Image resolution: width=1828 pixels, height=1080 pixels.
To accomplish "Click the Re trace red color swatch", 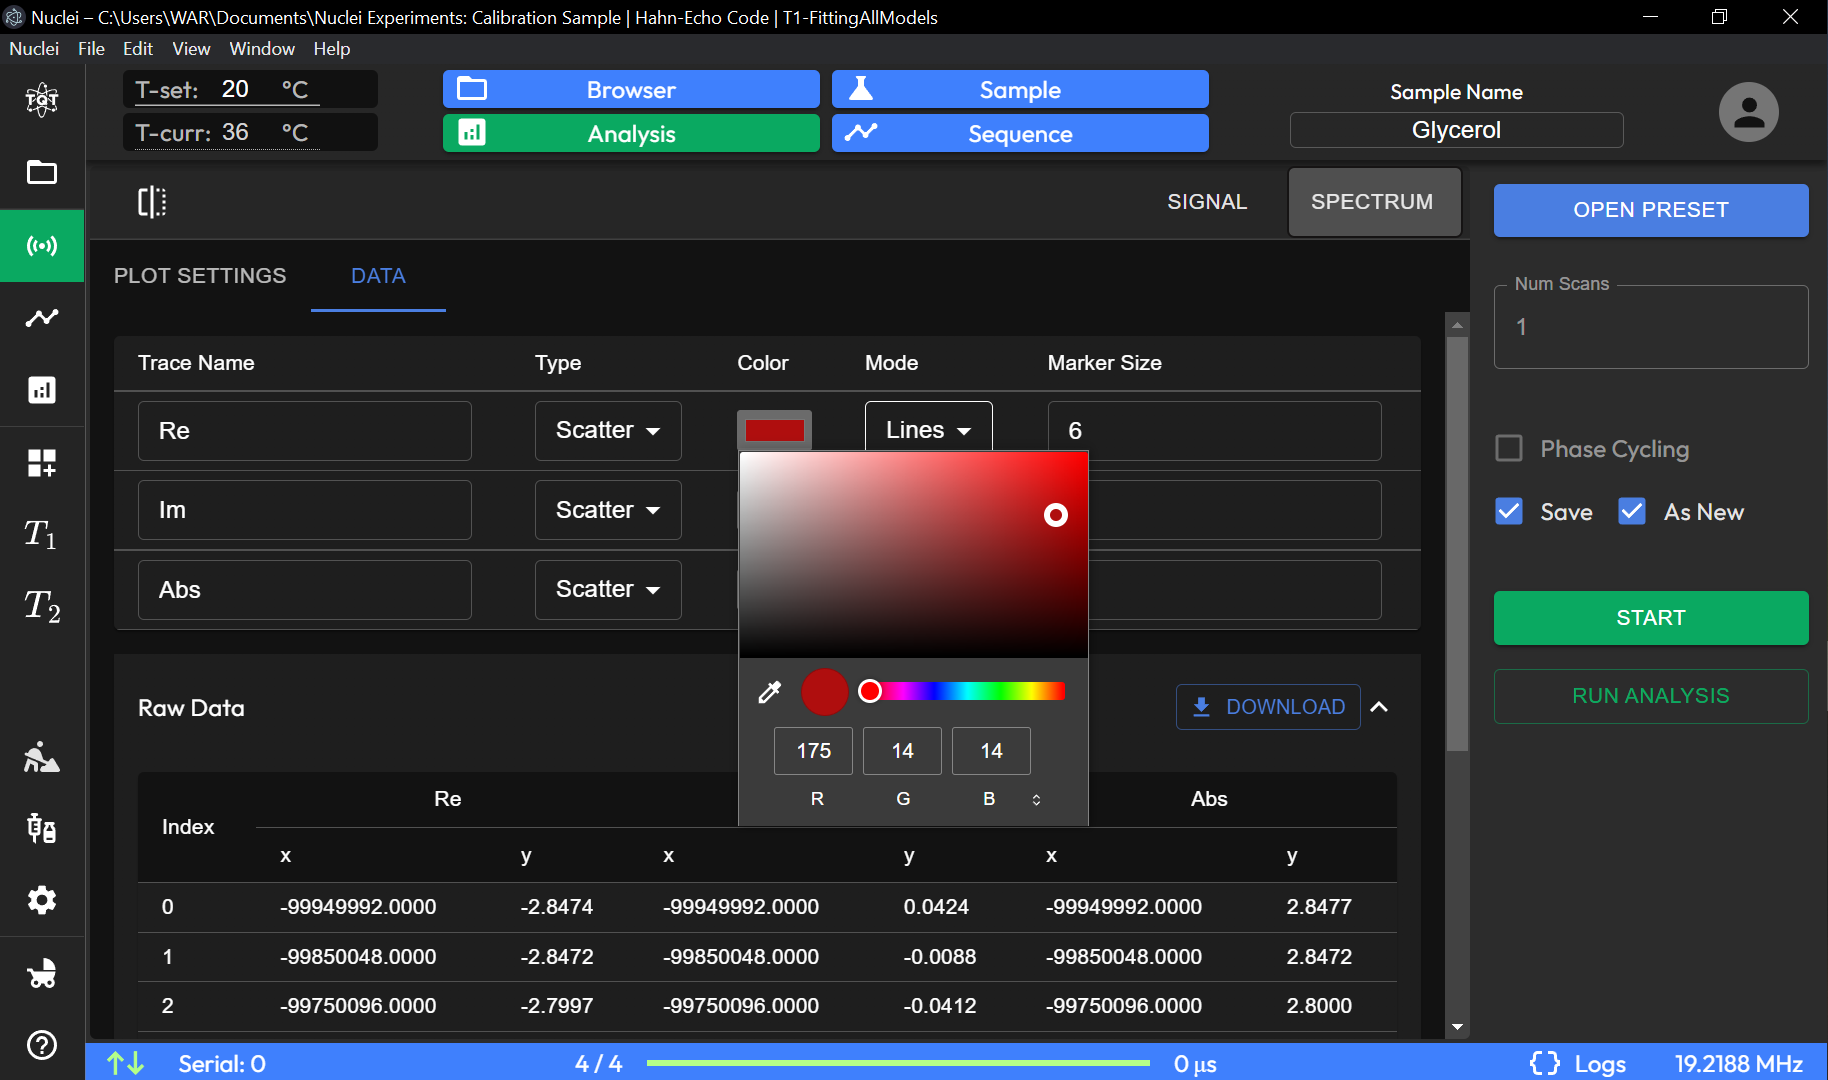I will click(775, 430).
